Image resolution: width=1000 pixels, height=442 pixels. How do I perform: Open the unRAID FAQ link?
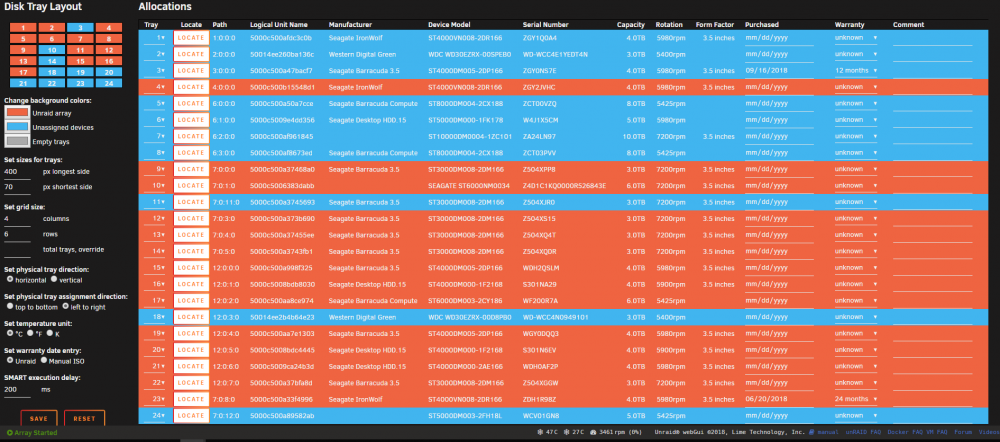point(863,432)
